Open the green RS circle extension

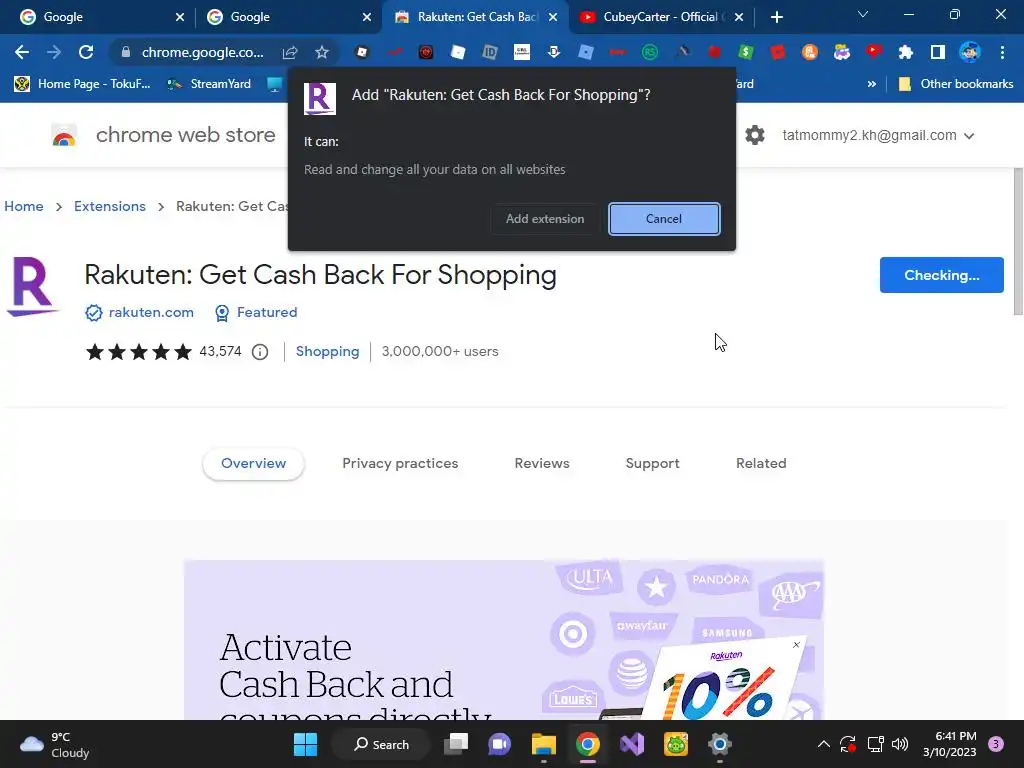pyautogui.click(x=650, y=52)
